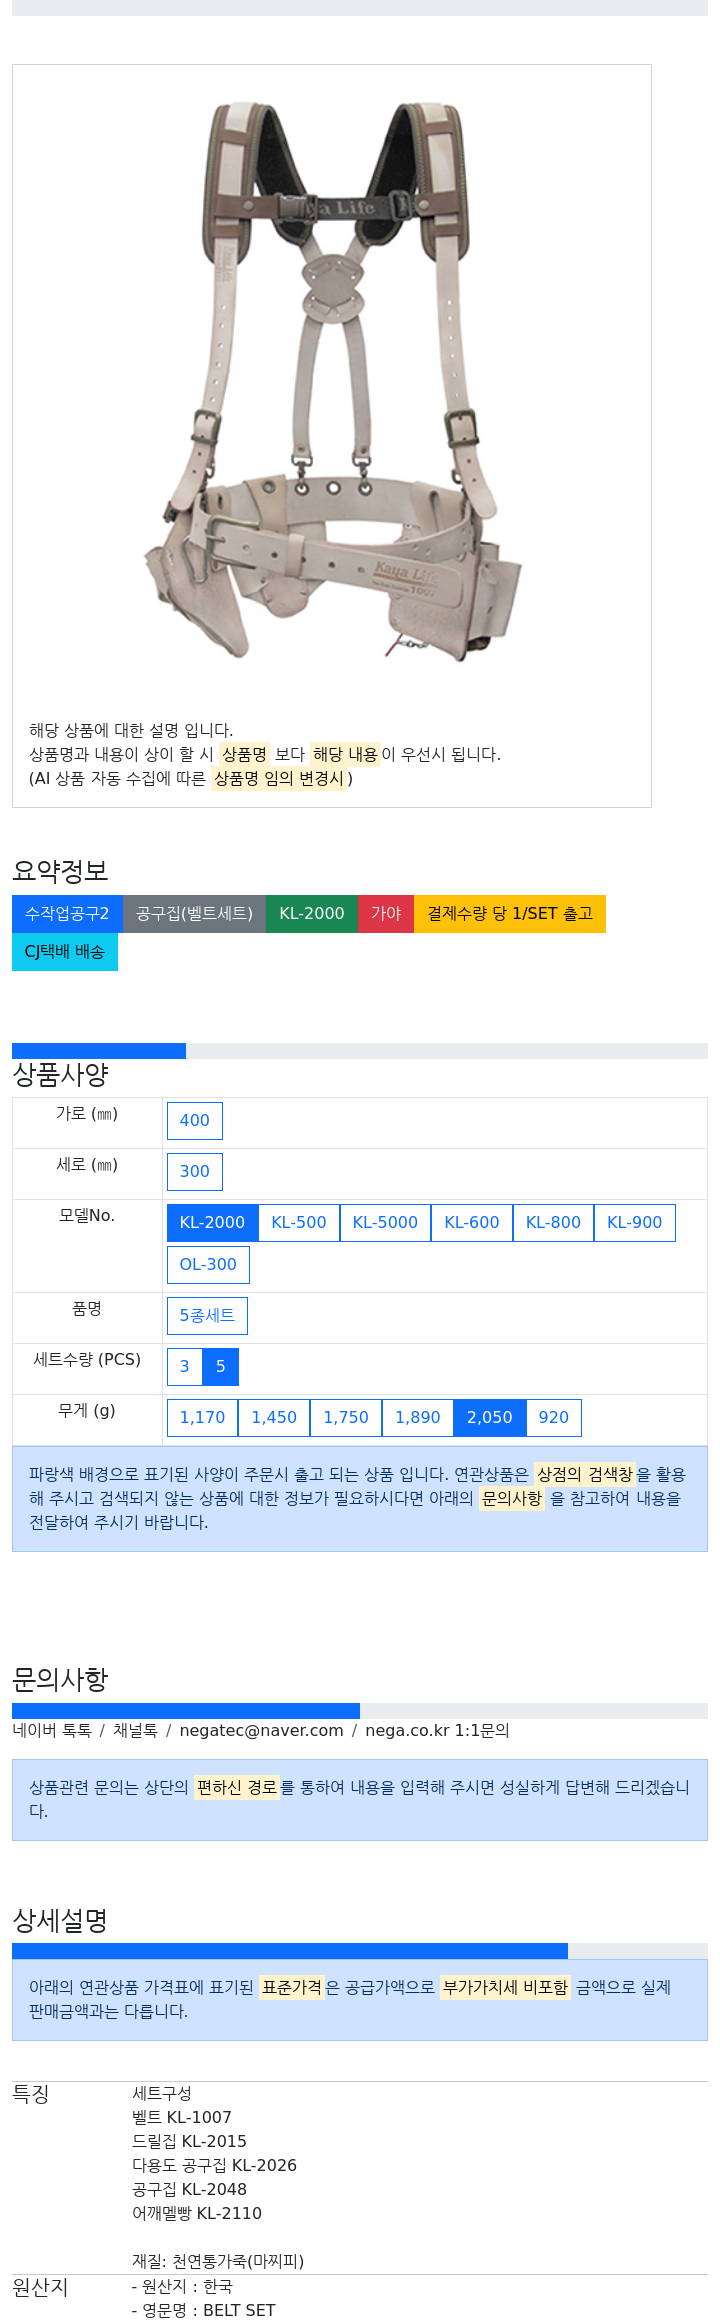720x2323 pixels.
Task: Click the green KL-2000 summary tag
Action: pos(312,914)
